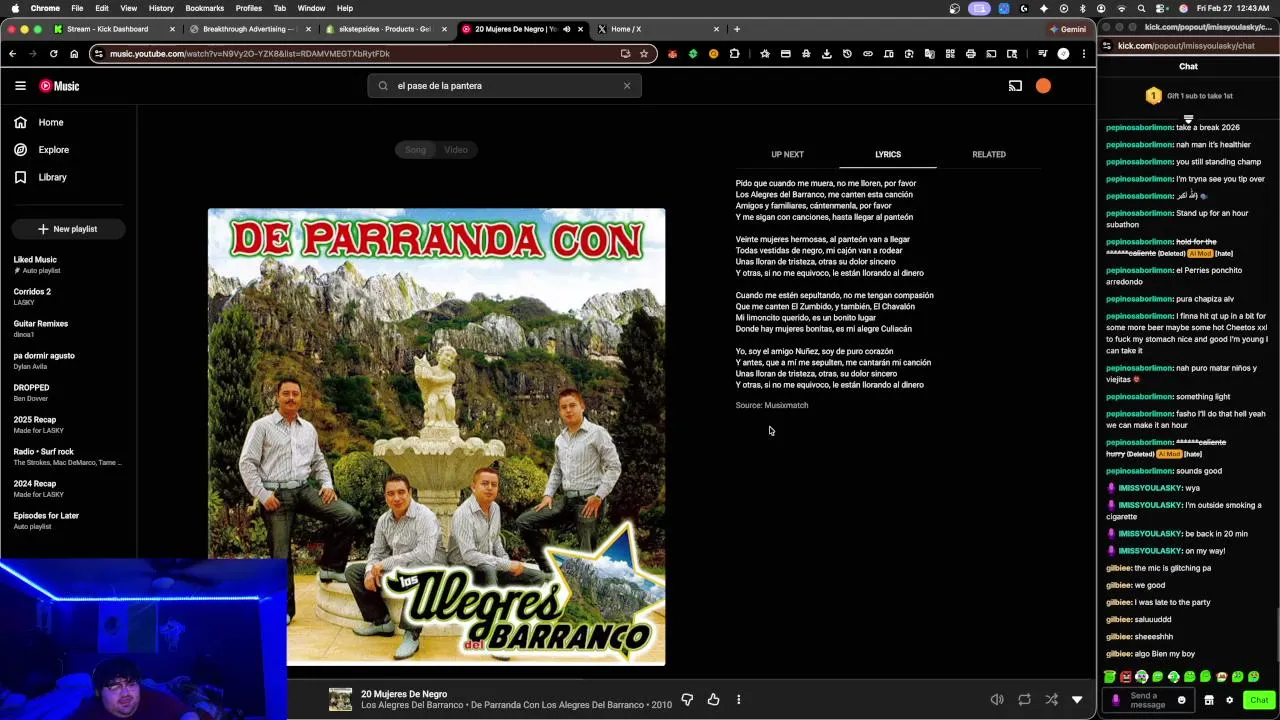This screenshot has width=1280, height=720.
Task: Open the UP NEXT tab
Action: click(x=787, y=154)
